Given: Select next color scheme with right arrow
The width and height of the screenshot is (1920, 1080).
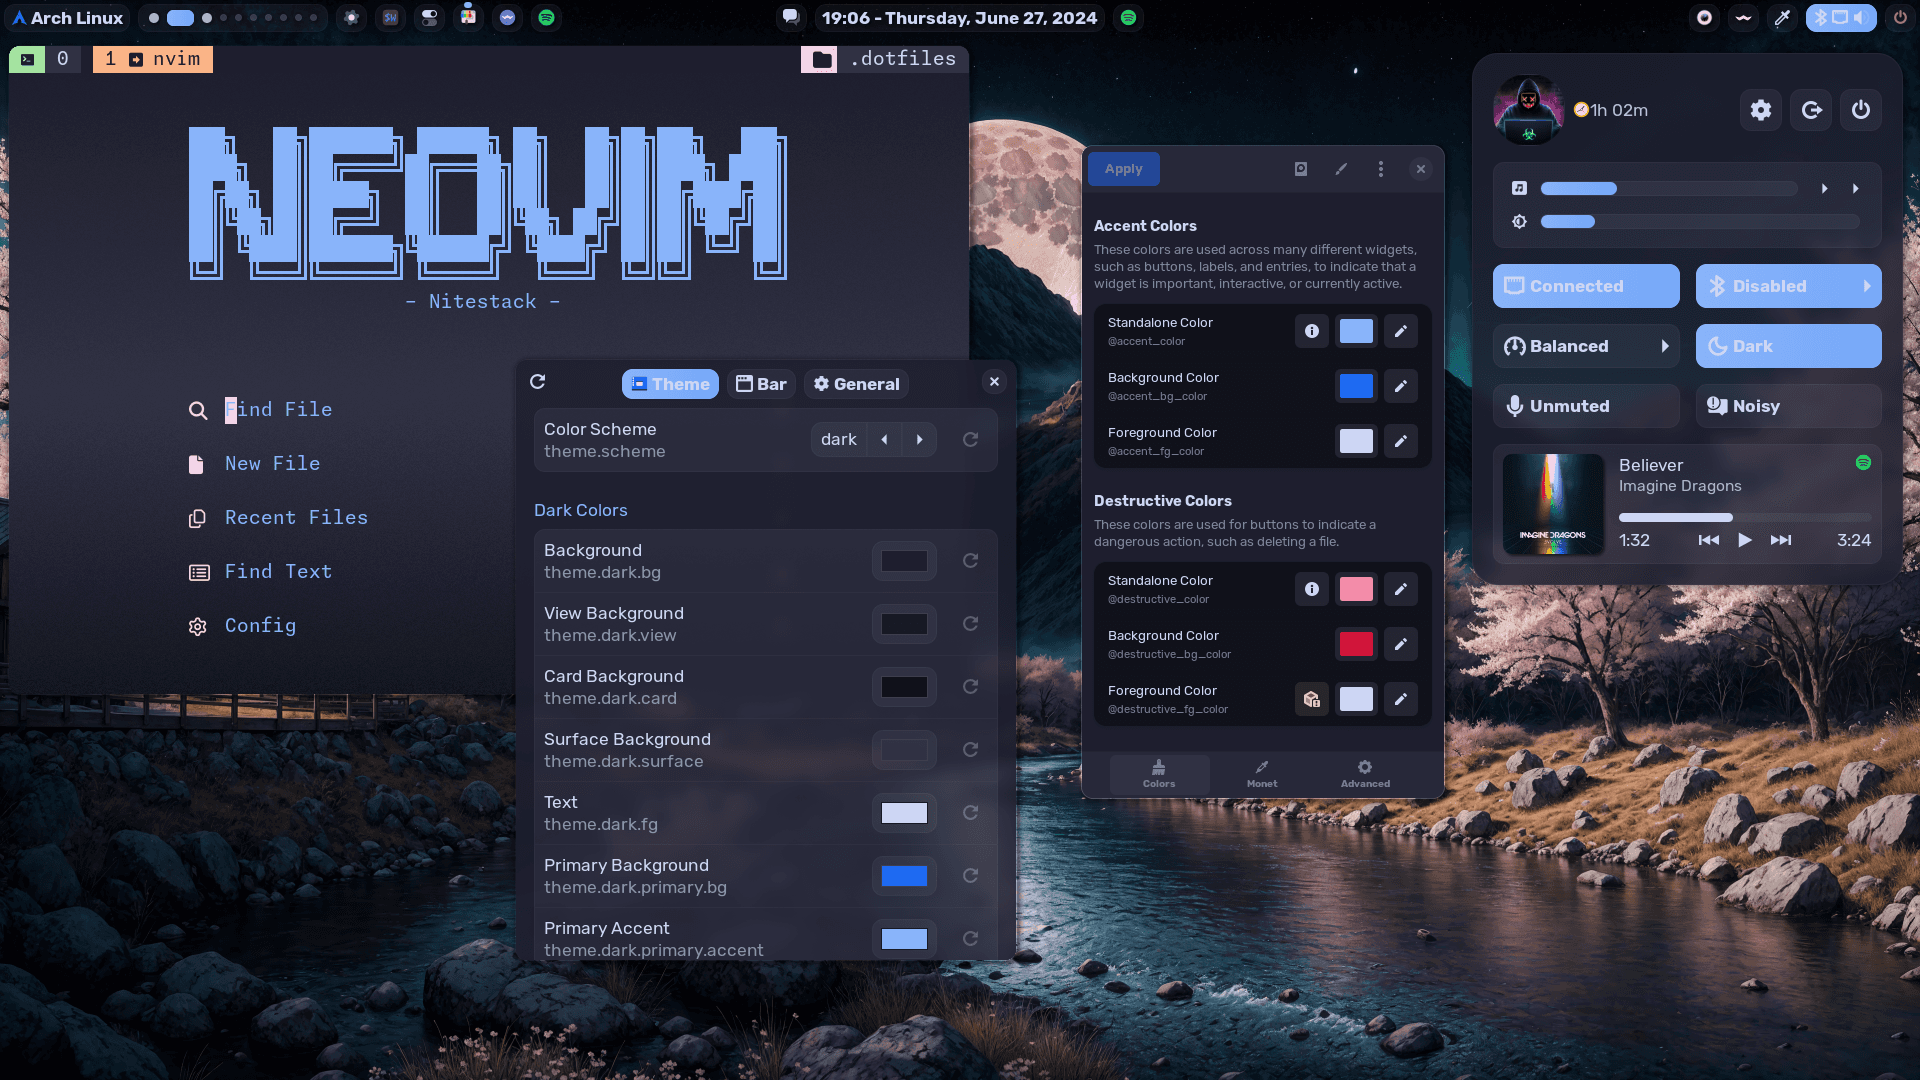Looking at the screenshot, I should point(920,440).
